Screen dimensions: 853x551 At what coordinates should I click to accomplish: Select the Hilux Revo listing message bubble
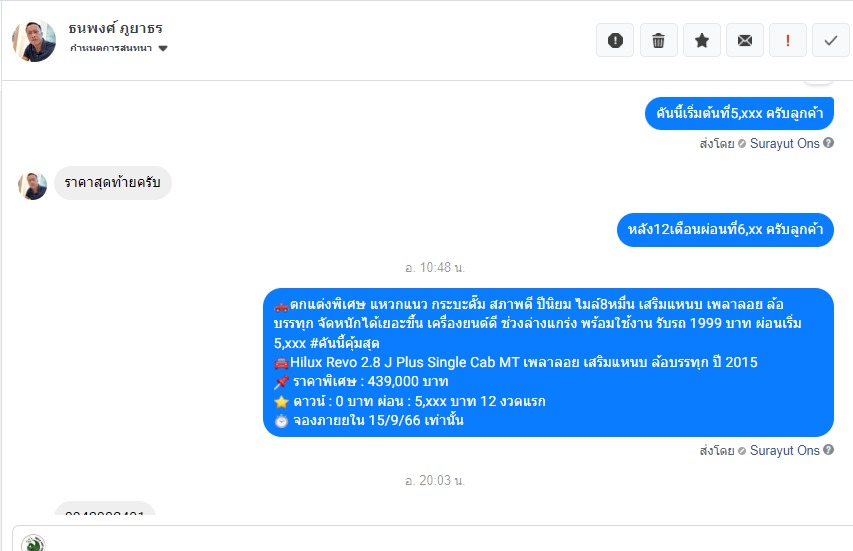548,362
